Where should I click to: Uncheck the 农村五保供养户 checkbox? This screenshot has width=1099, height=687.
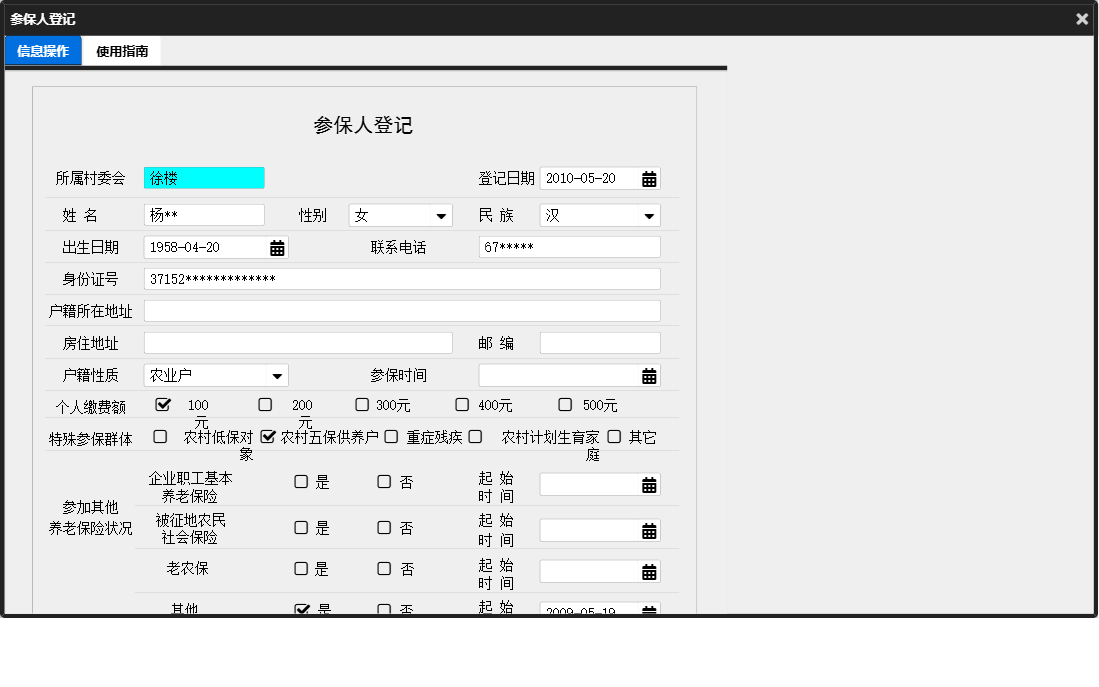tap(268, 436)
